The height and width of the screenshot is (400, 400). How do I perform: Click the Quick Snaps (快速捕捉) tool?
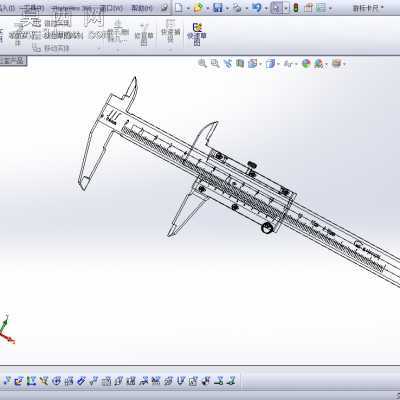170,31
